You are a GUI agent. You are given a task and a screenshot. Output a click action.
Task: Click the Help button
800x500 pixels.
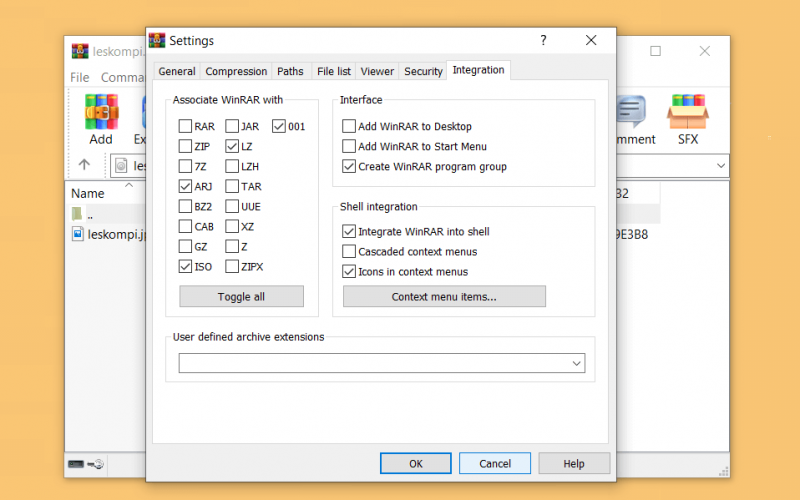point(574,463)
